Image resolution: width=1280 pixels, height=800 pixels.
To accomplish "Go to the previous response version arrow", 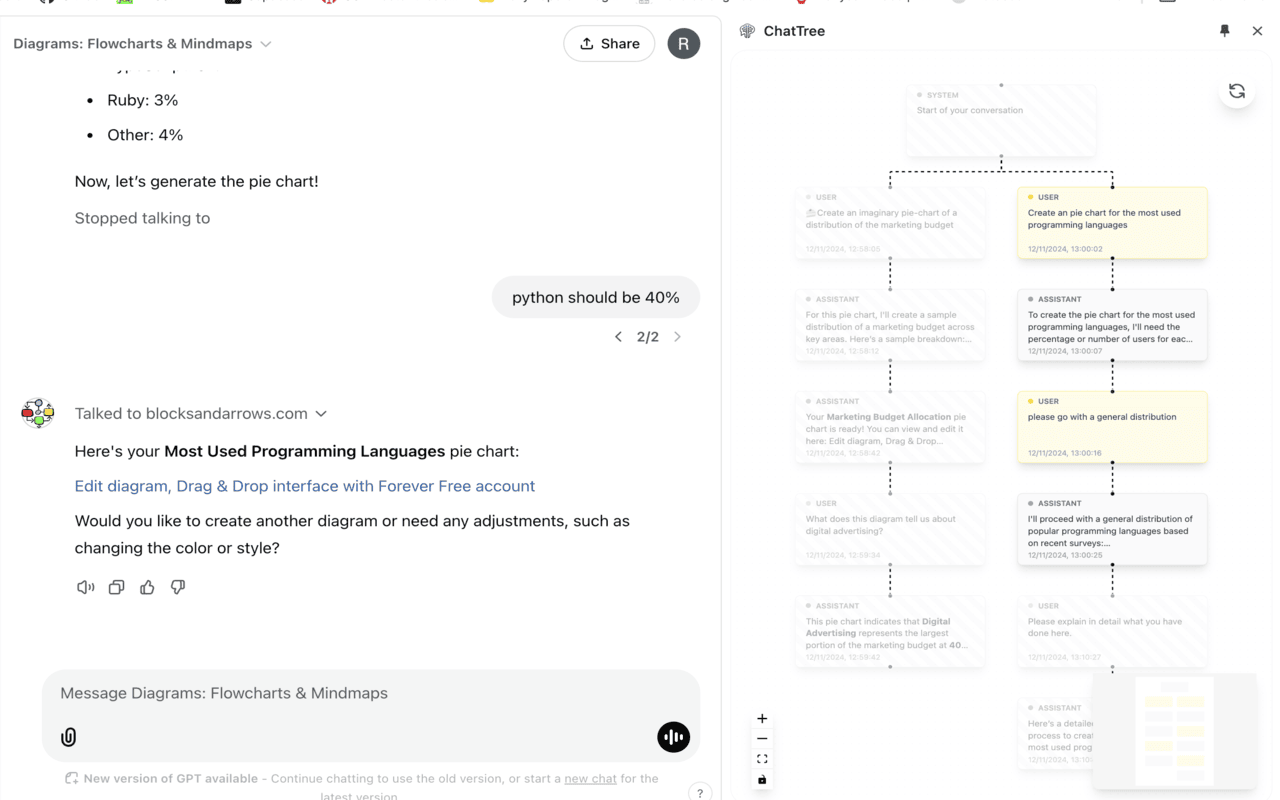I will click(618, 337).
